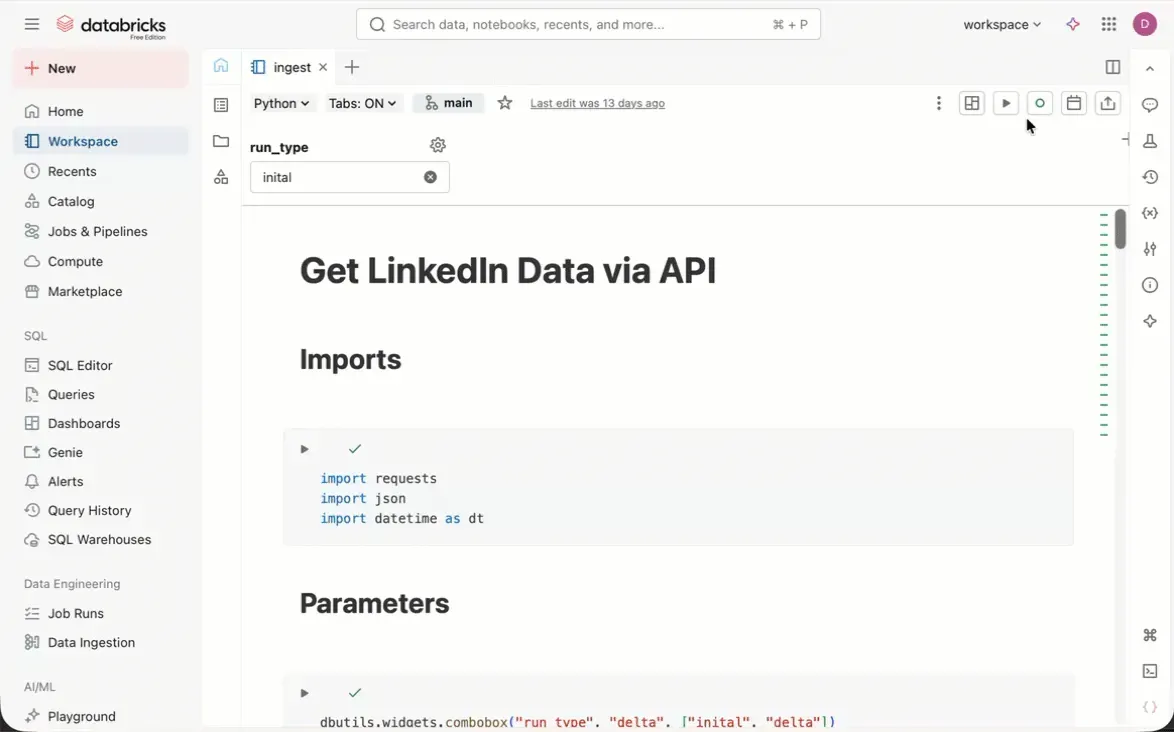Open Alerts in sidebar
The height and width of the screenshot is (732, 1174).
pos(101,481)
